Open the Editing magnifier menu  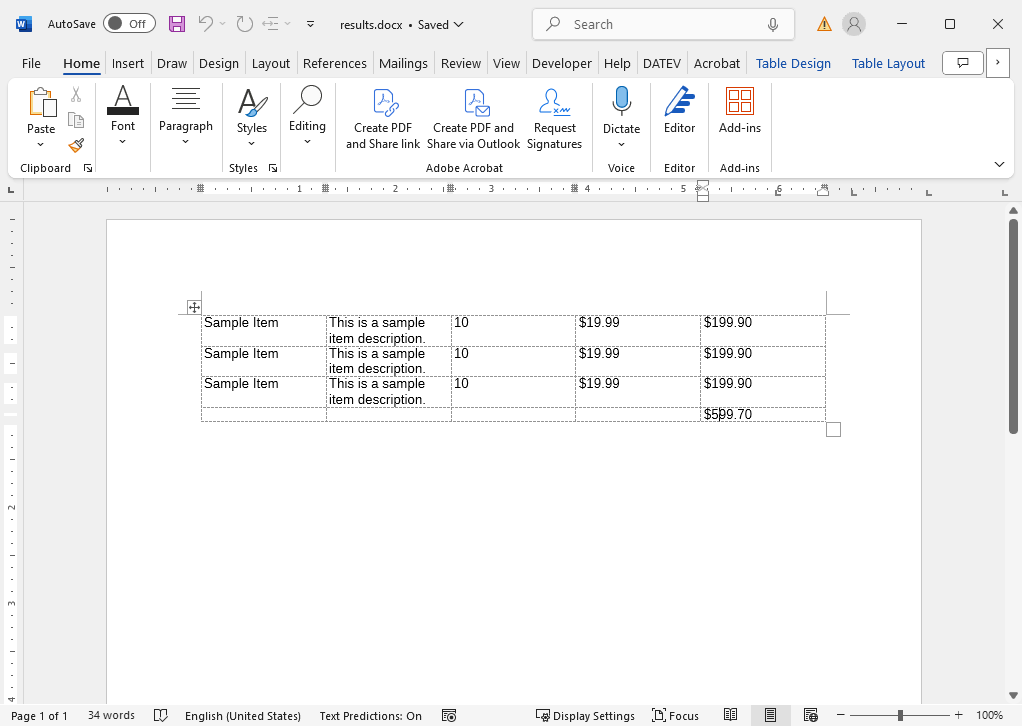click(307, 115)
